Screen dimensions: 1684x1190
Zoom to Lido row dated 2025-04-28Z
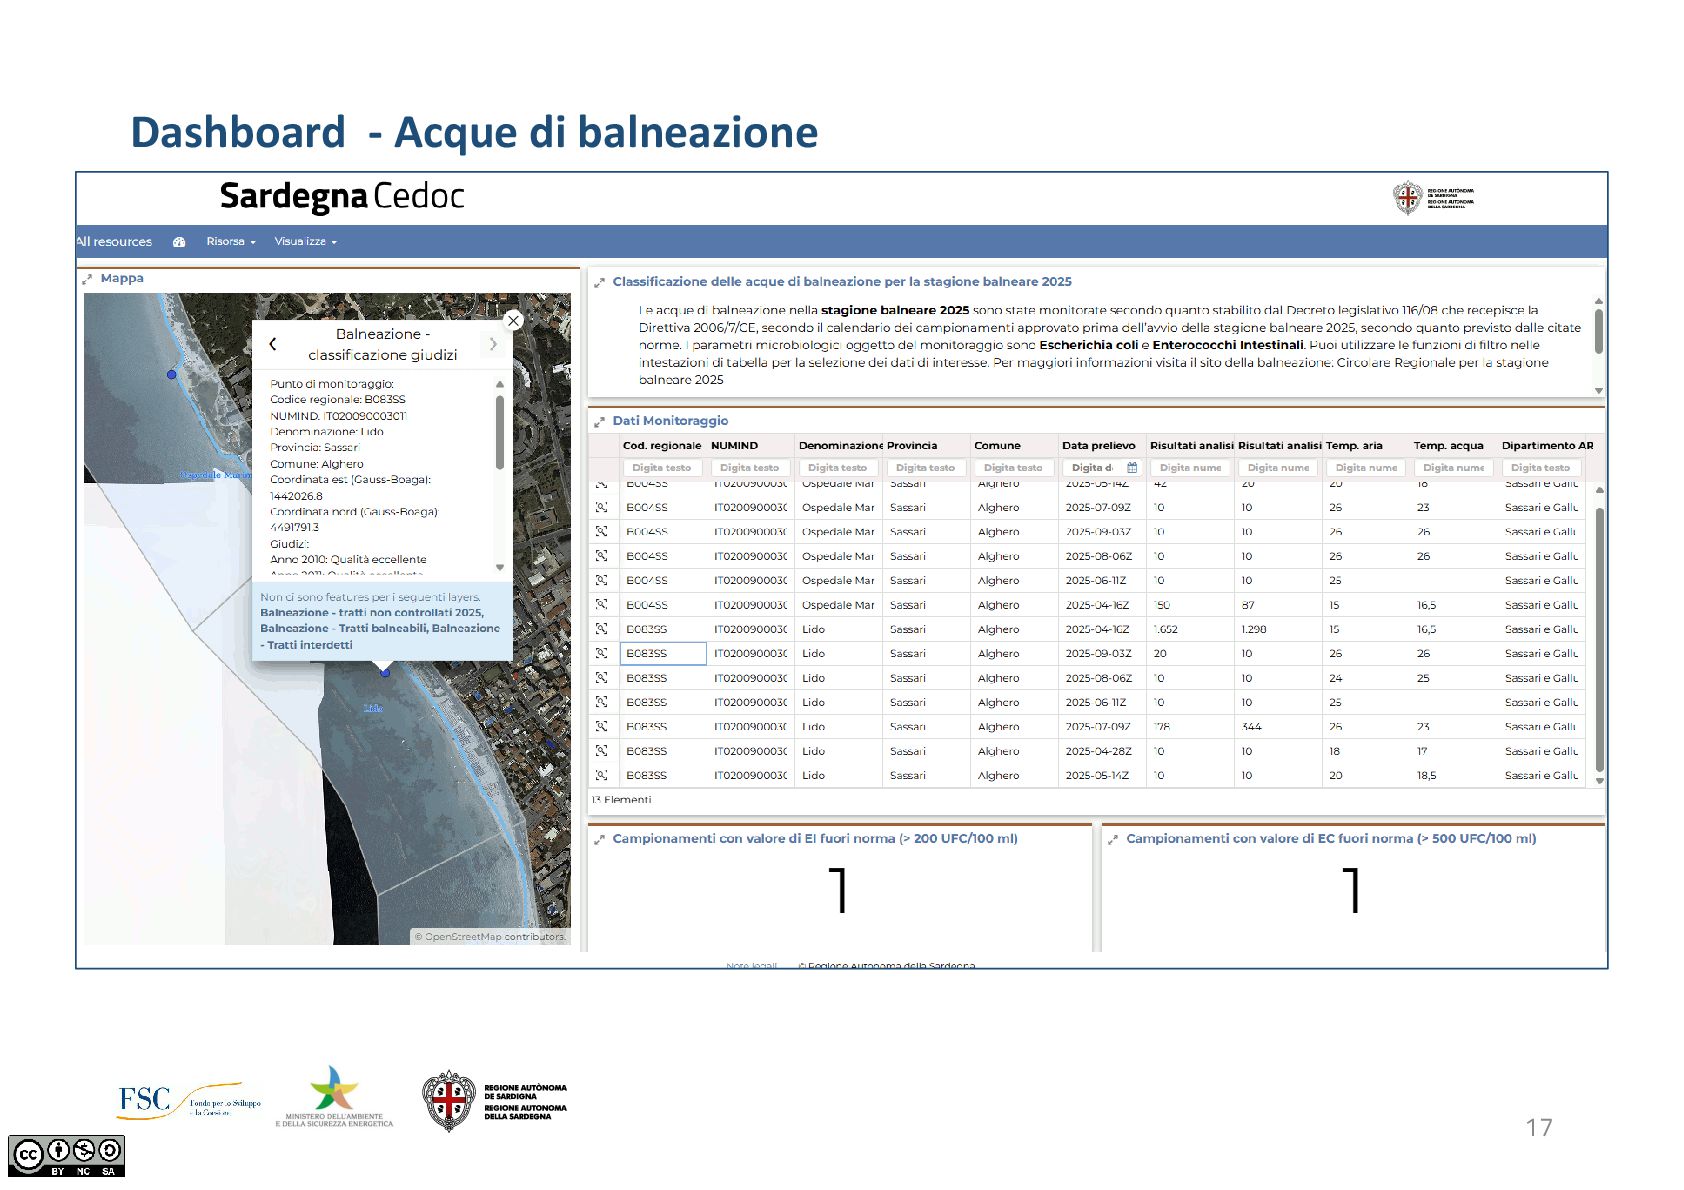click(x=601, y=750)
